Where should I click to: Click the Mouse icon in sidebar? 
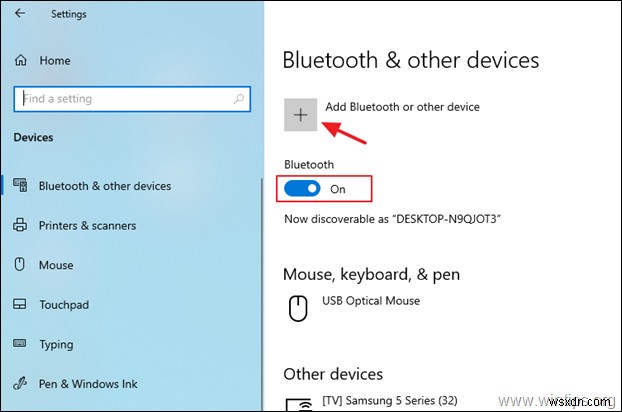19,265
